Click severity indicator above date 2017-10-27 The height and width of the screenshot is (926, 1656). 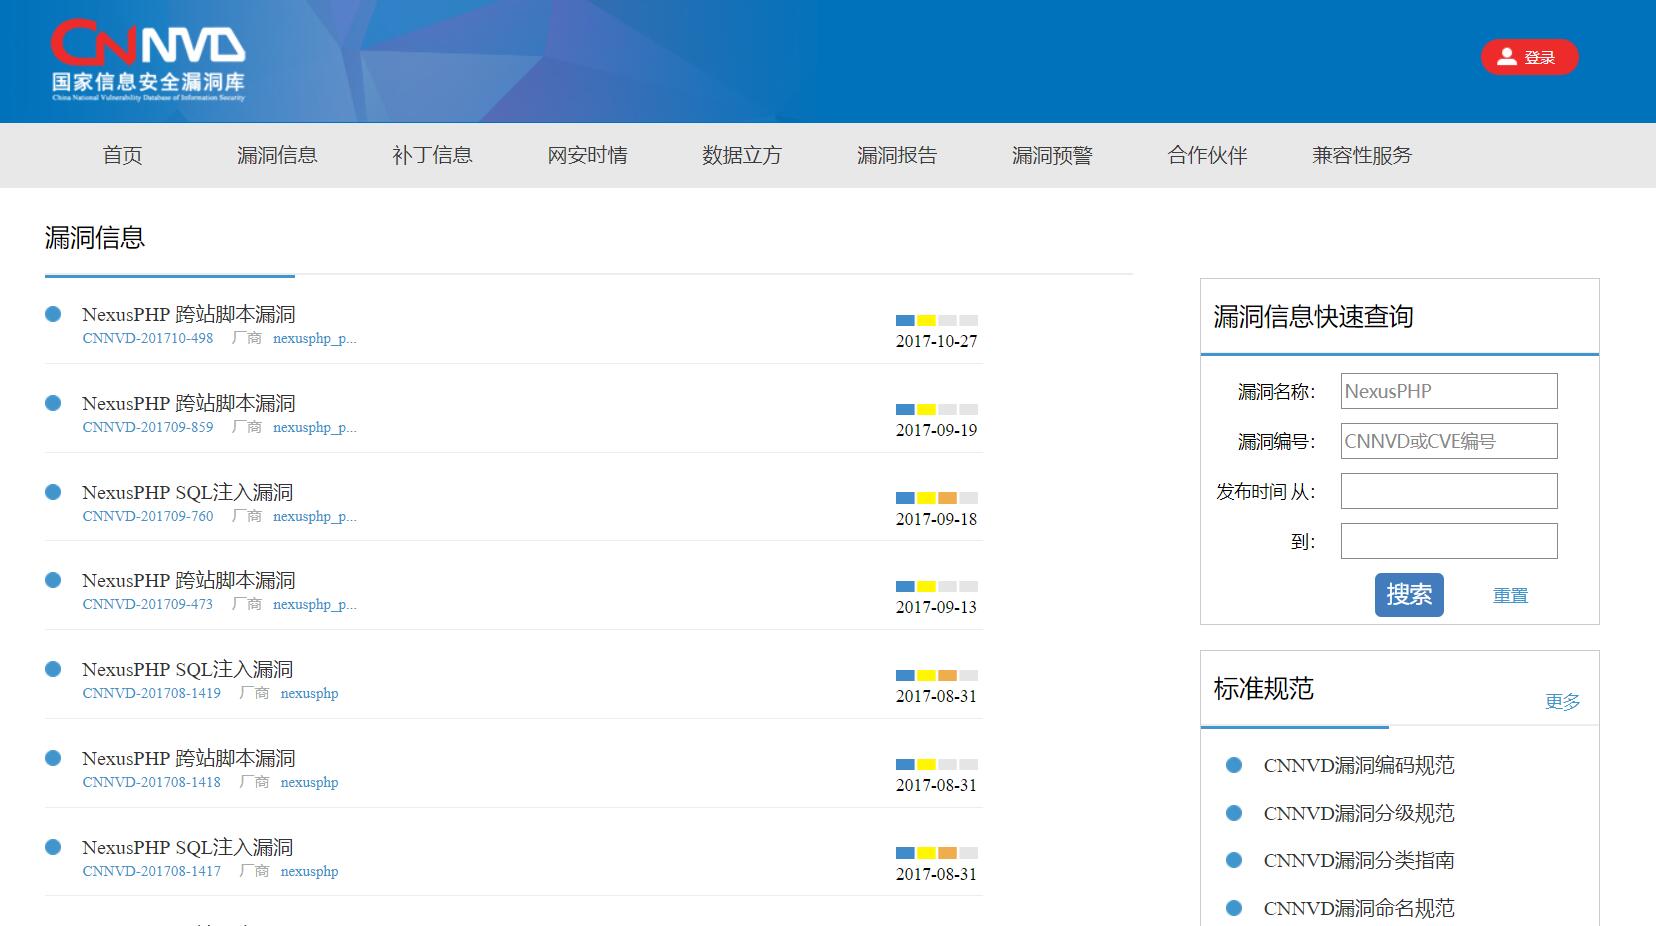click(937, 320)
